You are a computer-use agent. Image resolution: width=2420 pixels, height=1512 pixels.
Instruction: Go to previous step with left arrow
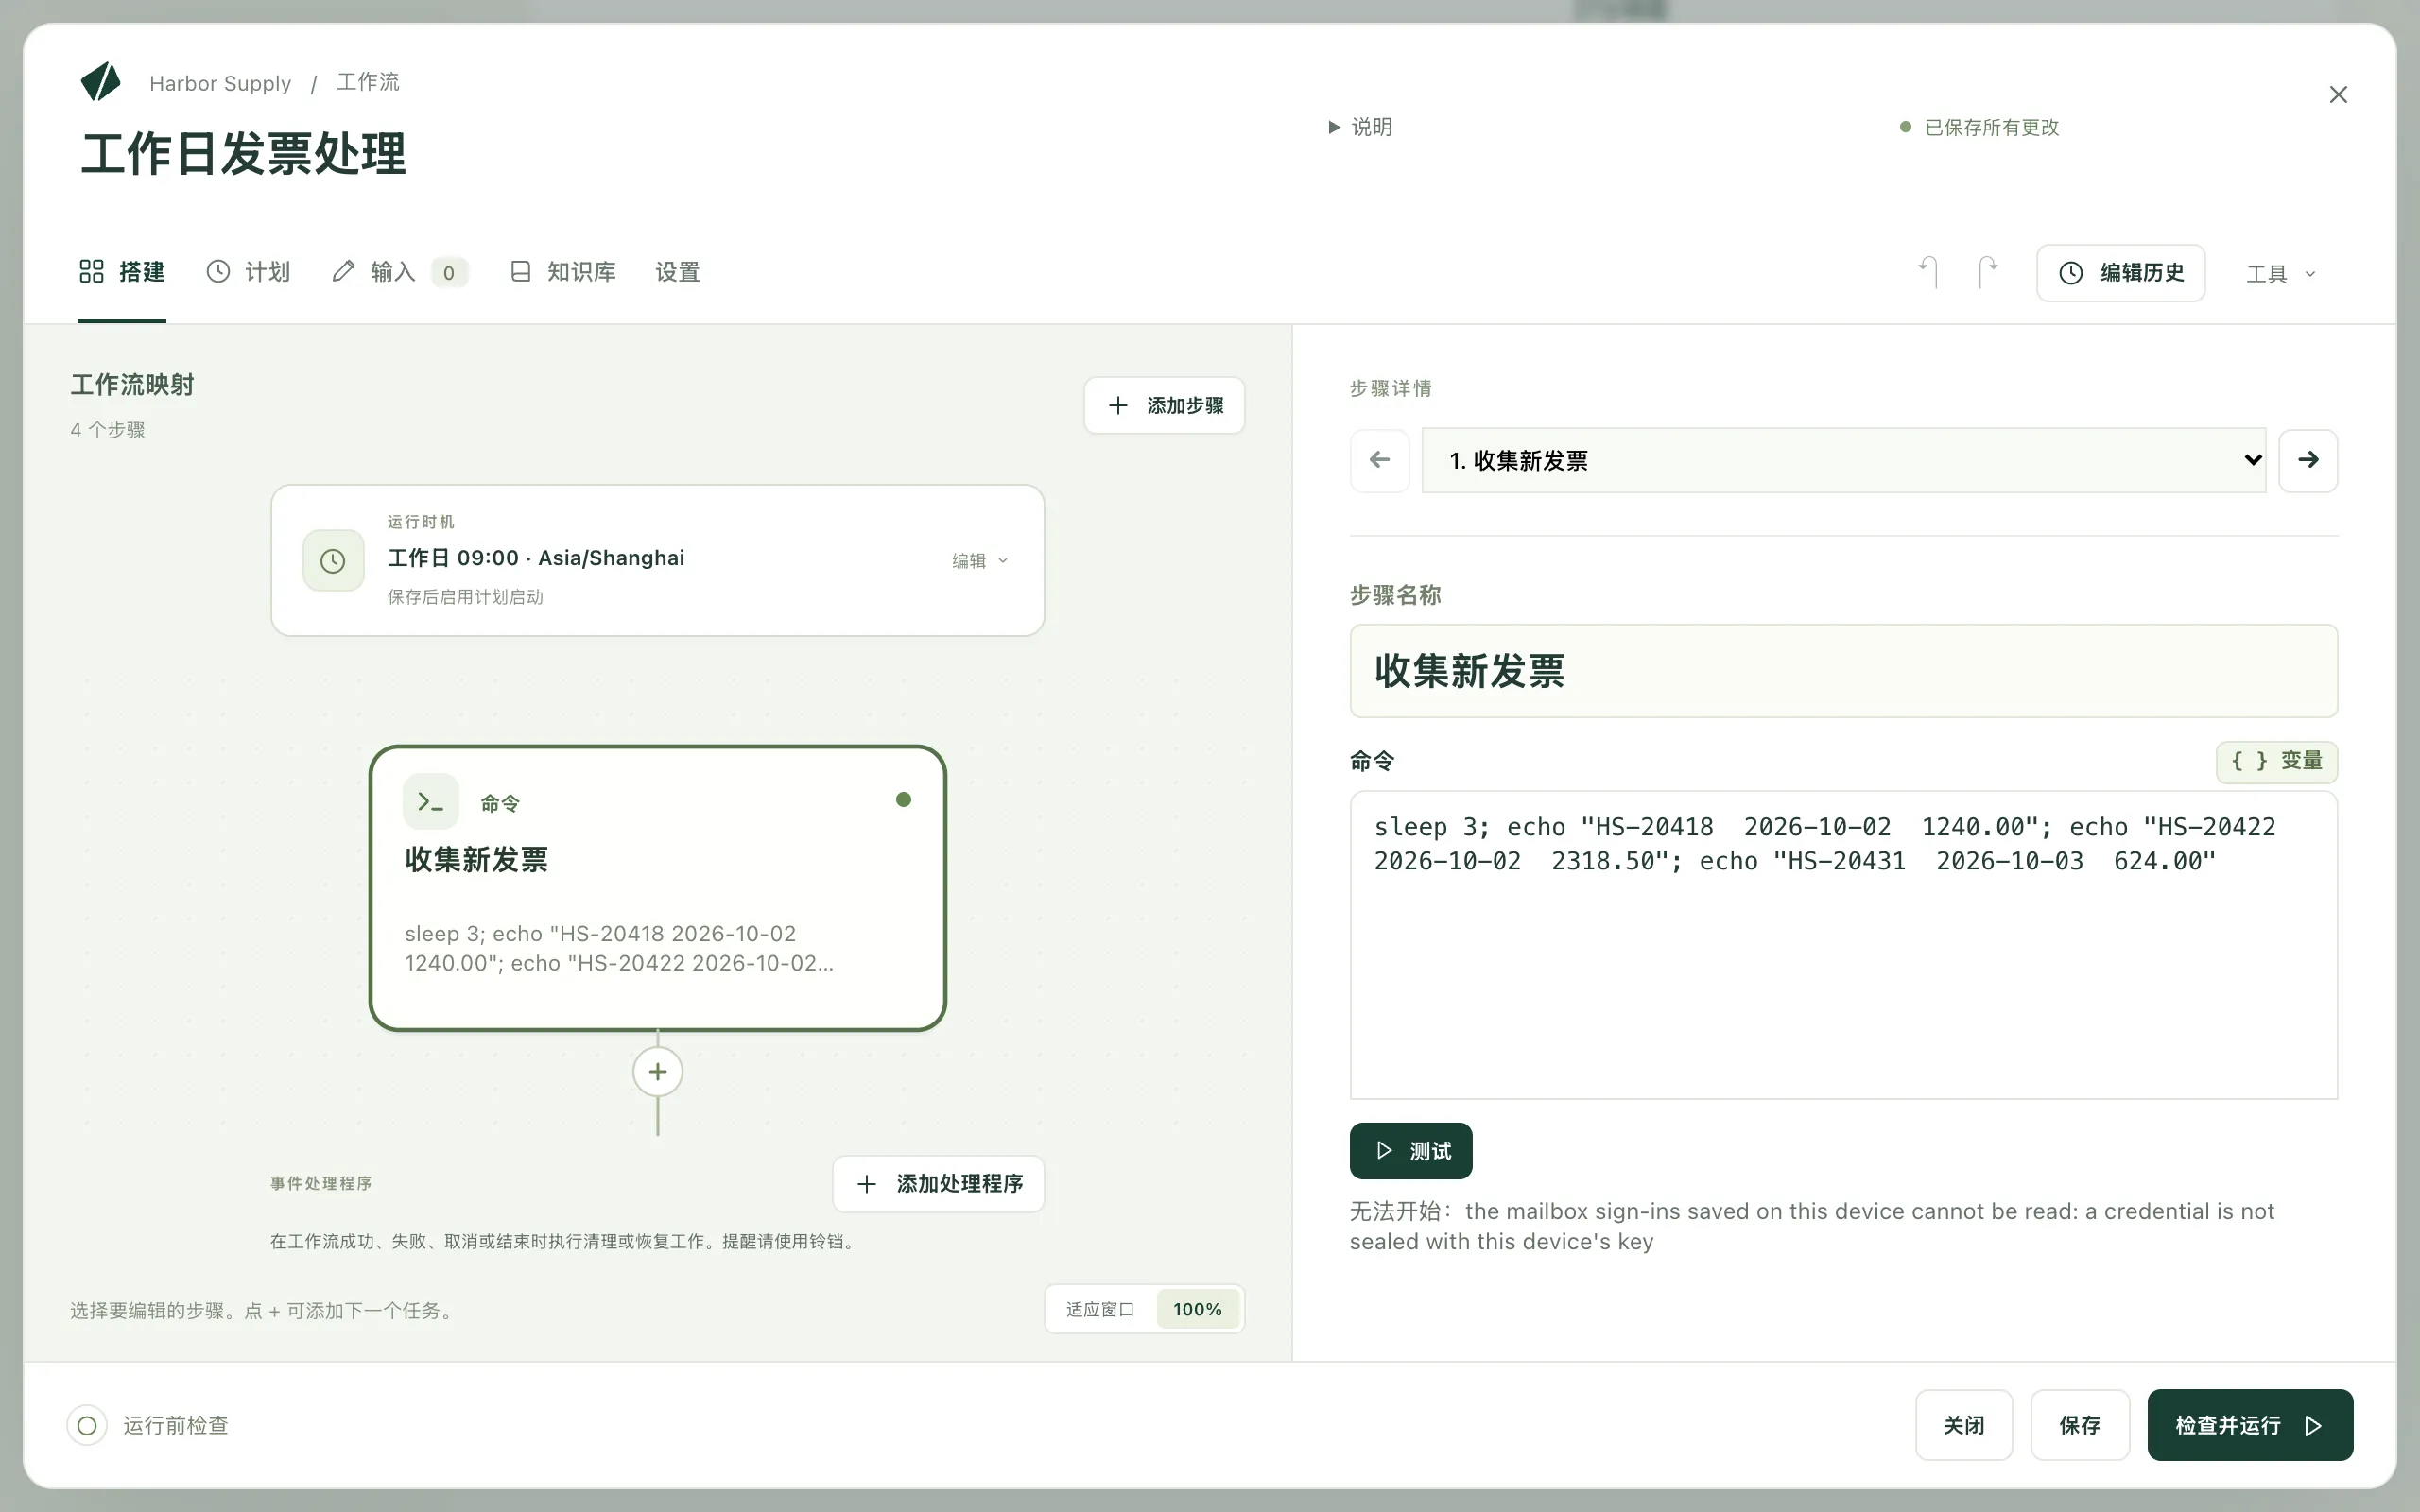1380,460
